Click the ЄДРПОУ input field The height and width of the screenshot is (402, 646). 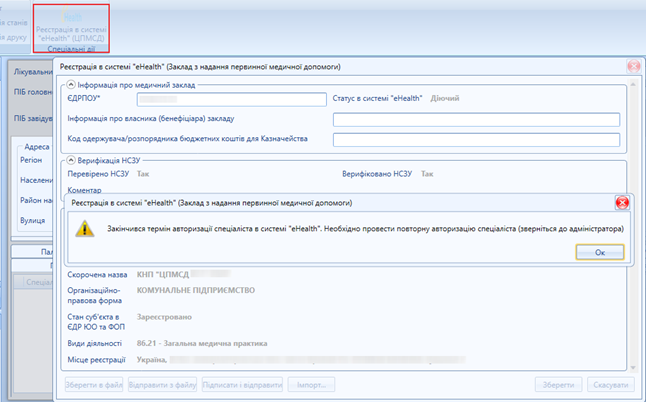click(232, 99)
